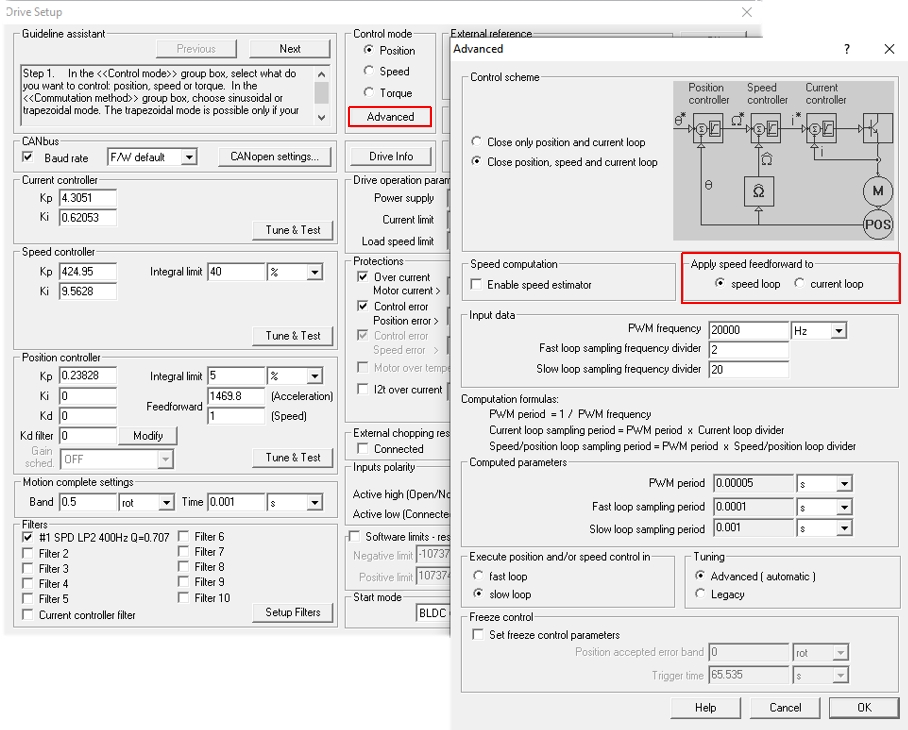Enable speed estimator
Screen dimensions: 908x730
click(474, 285)
